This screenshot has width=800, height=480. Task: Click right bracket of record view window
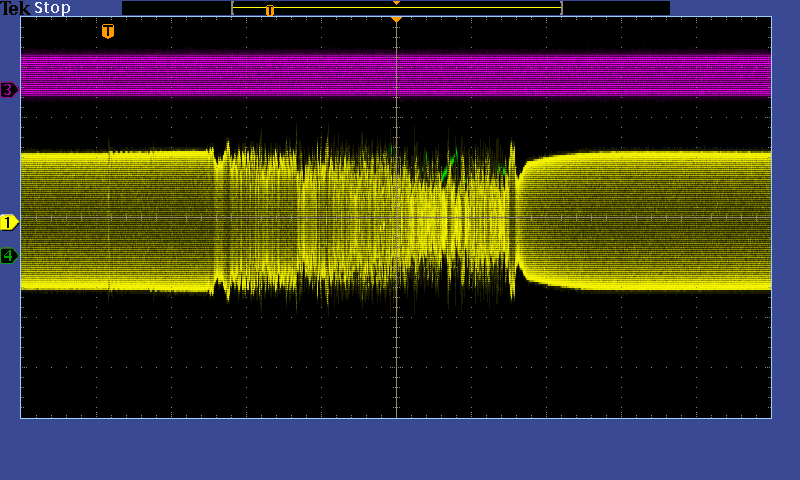(x=561, y=8)
